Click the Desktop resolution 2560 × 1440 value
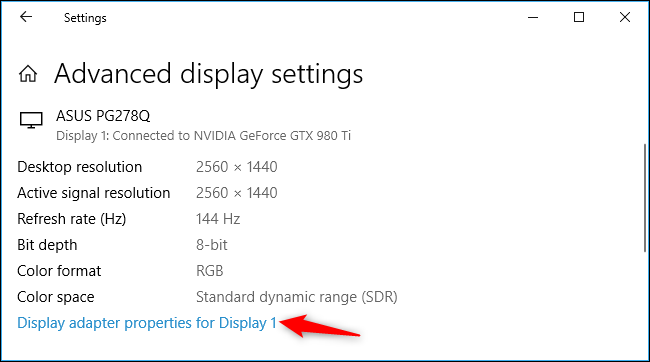Screen dimensions: 650x362 pos(237,167)
